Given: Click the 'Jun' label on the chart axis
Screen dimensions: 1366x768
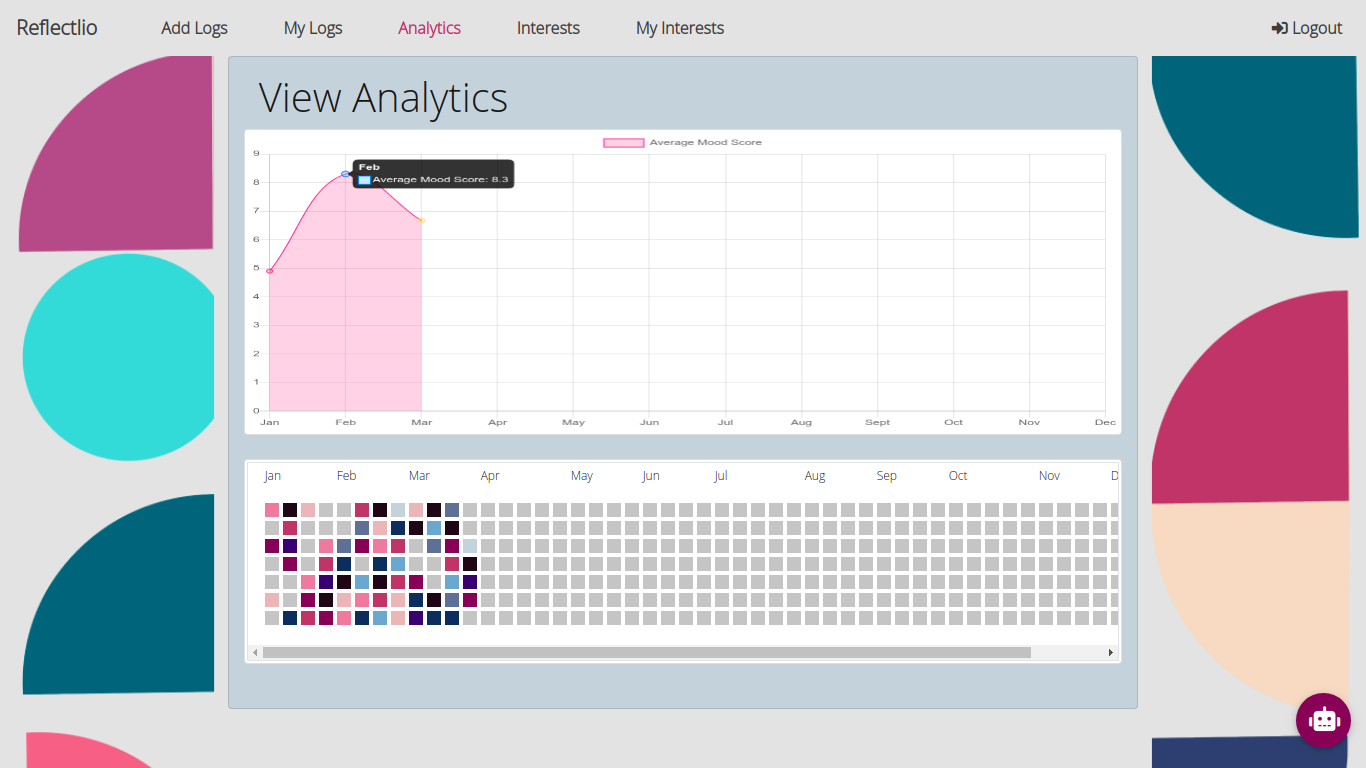Looking at the screenshot, I should pos(650,423).
